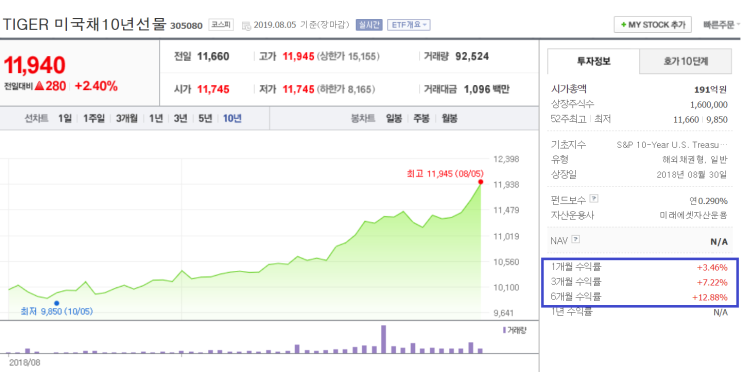
Task: Click the 거래량 92,524 value
Action: pyautogui.click(x=472, y=56)
